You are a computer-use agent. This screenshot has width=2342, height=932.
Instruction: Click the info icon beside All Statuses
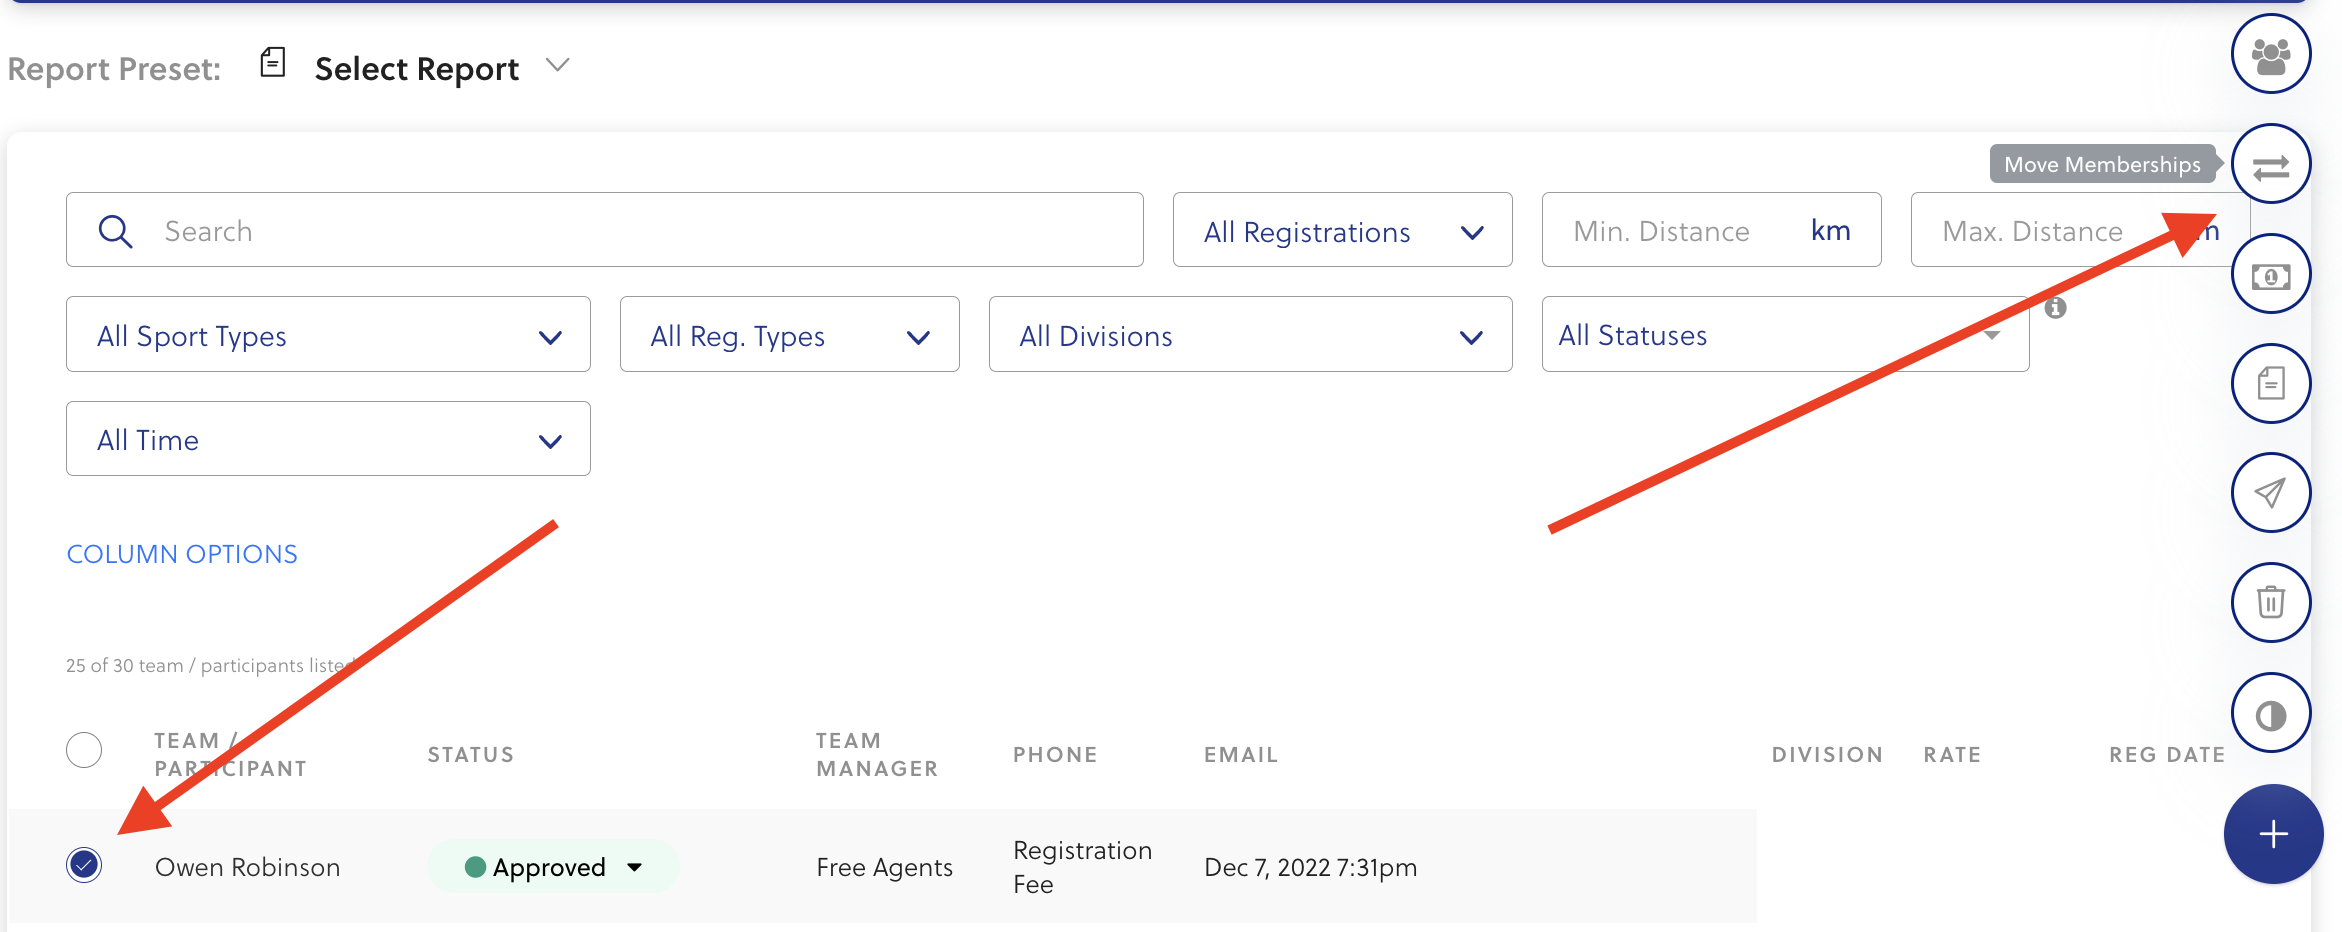pos(2055,308)
